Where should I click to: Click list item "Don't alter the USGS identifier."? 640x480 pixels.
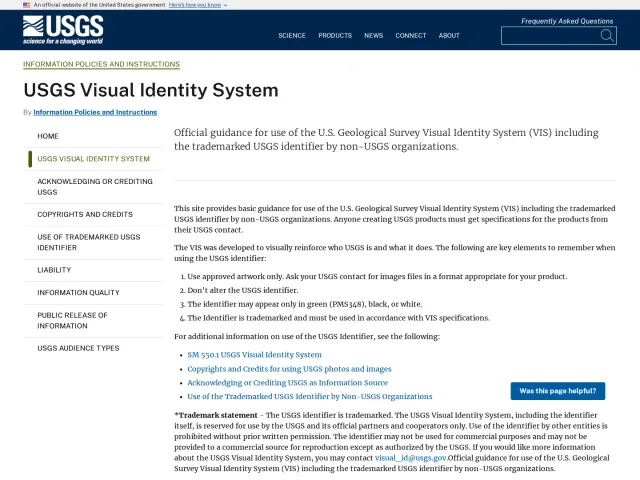point(243,290)
